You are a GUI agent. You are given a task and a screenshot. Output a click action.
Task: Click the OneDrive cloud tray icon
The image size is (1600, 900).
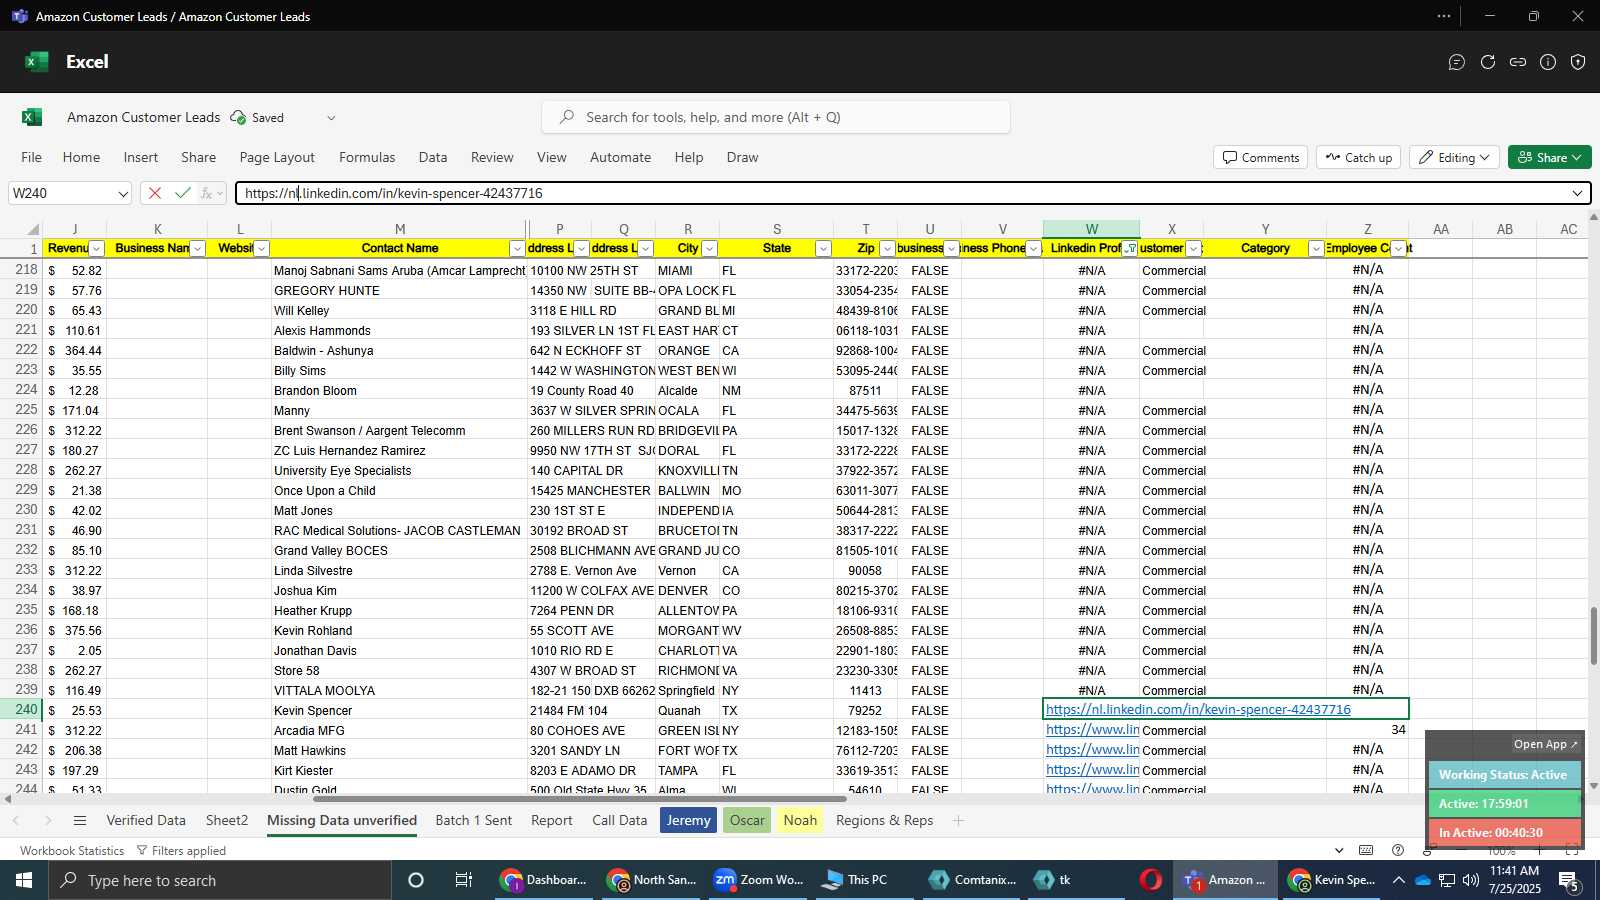(1423, 880)
